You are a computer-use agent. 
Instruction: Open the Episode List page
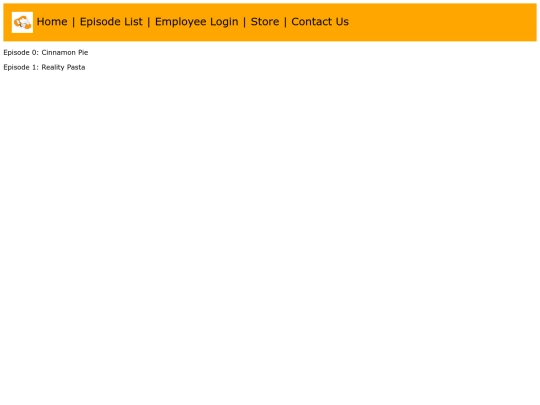111,22
